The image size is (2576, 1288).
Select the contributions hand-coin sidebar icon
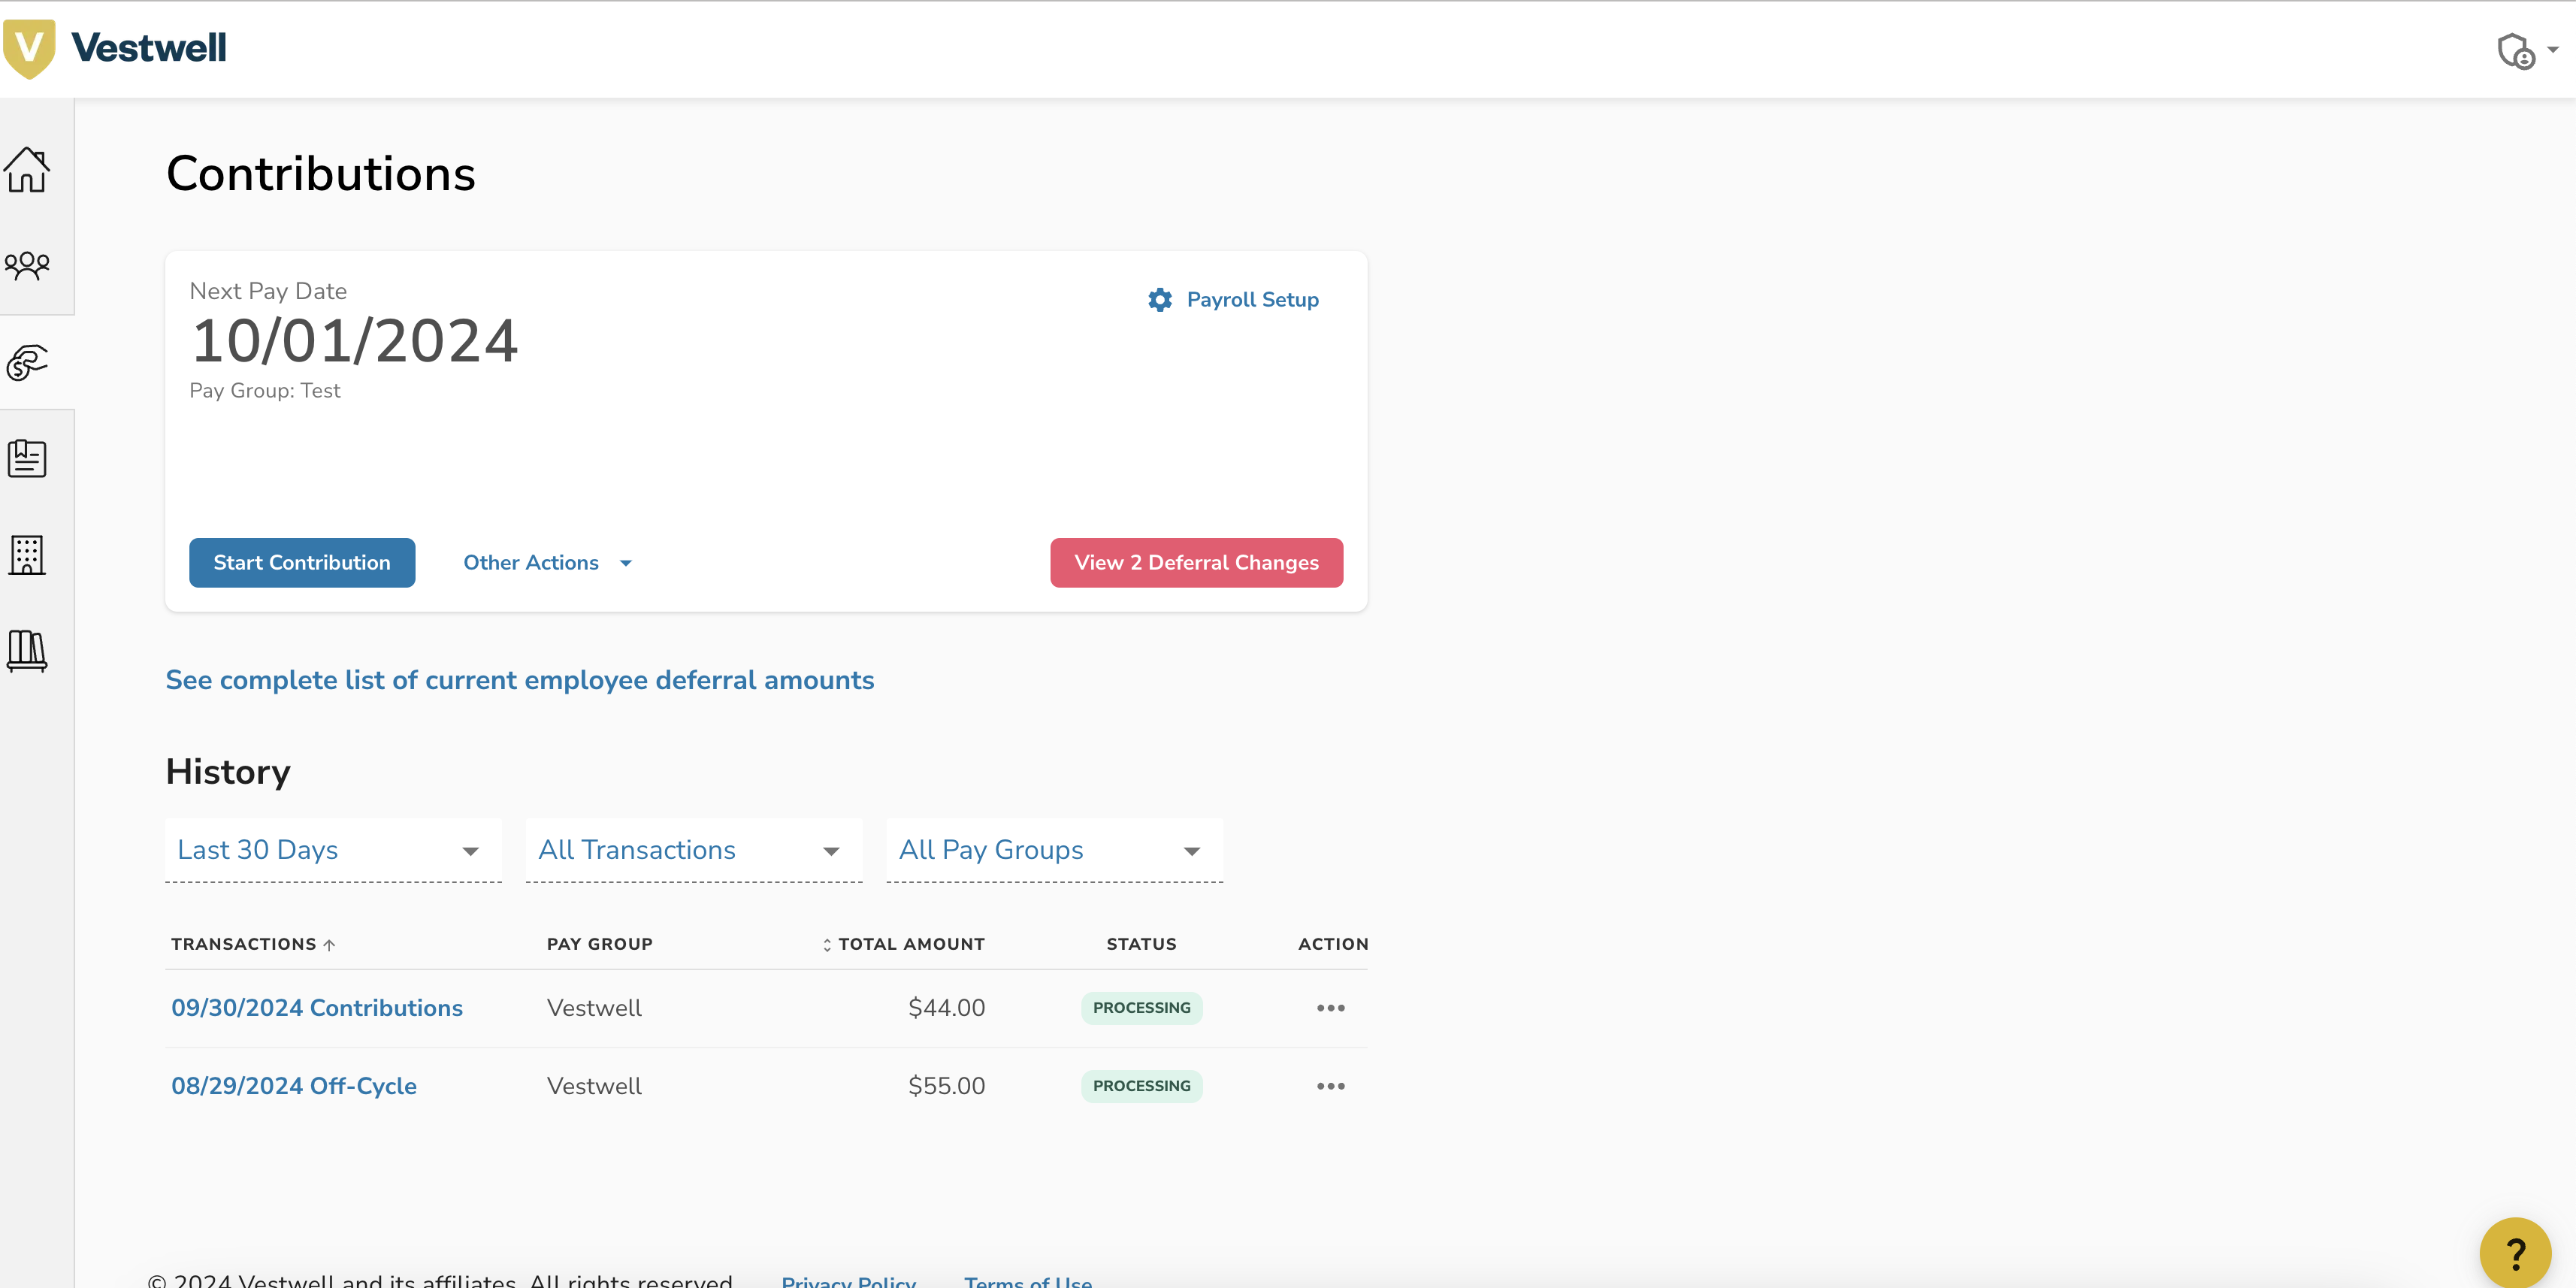coord(27,362)
